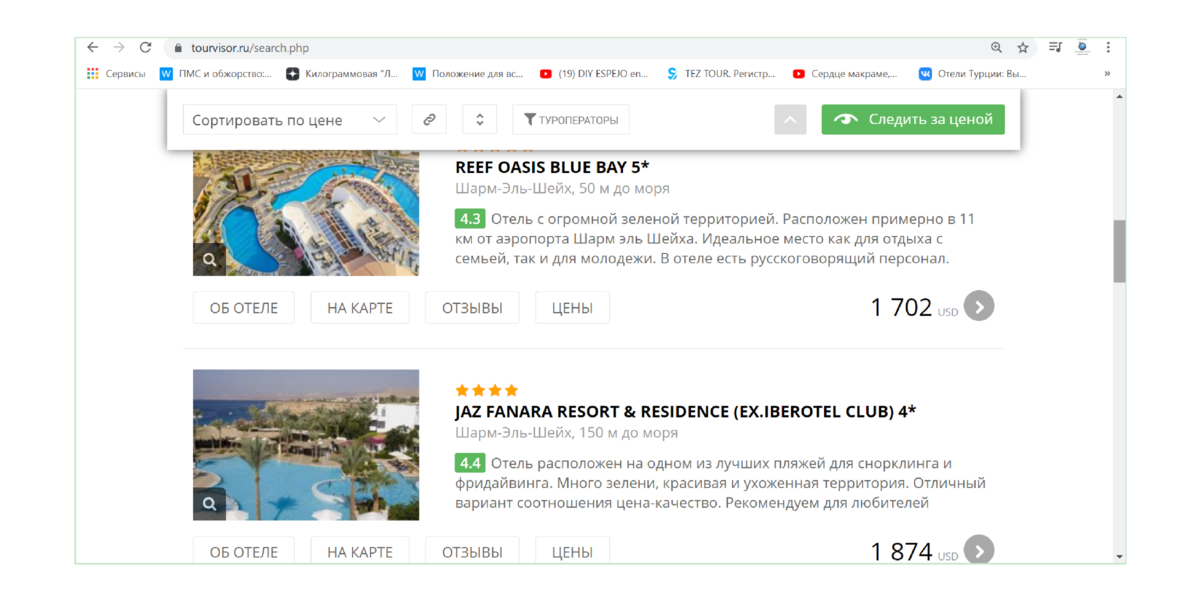
Task: Open the Положение для вс... bookmark
Action: click(x=468, y=73)
